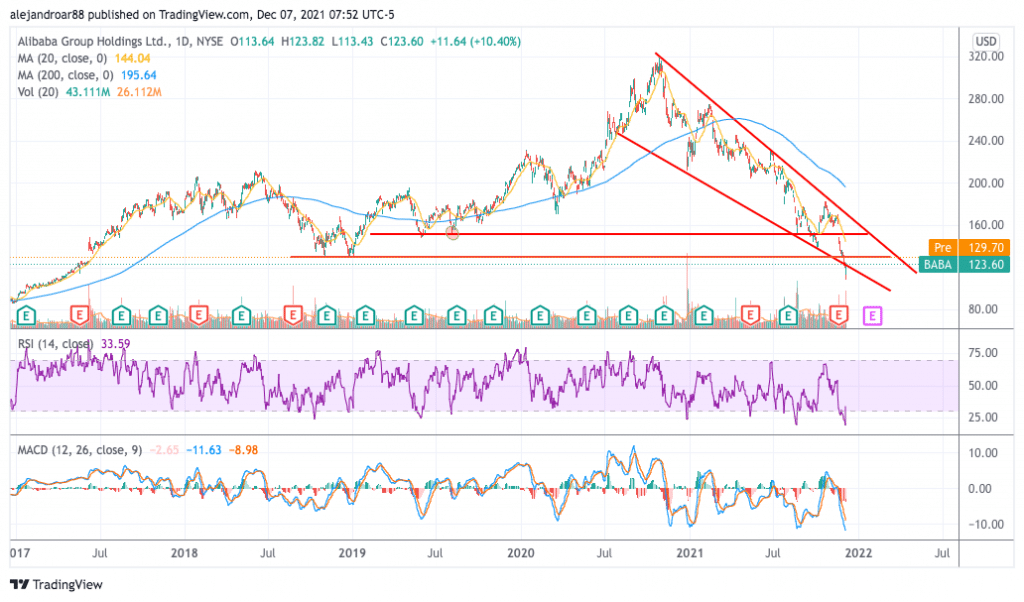Click the orange Pre 129.70 price tag
The height and width of the screenshot is (602, 1024).
coord(969,247)
